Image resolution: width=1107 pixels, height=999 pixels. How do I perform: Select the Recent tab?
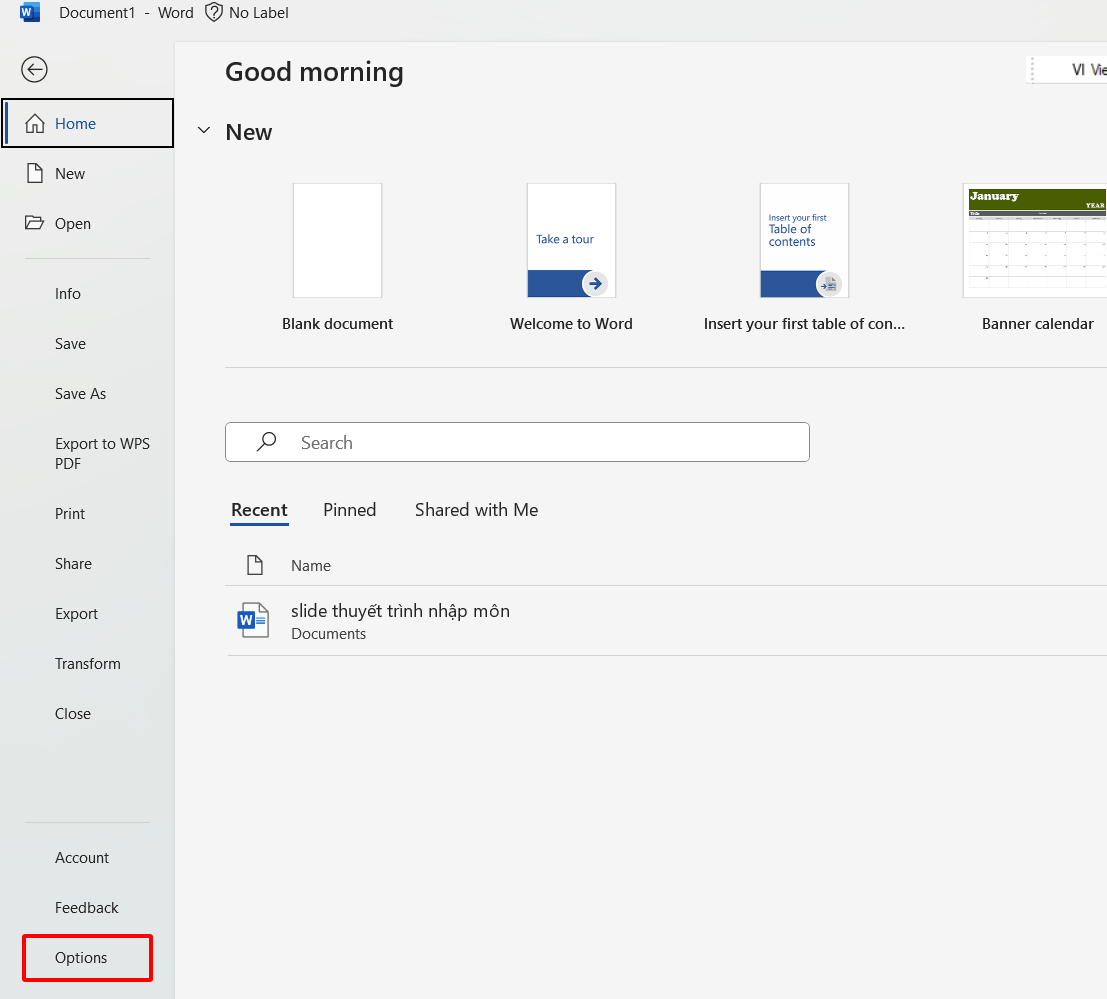point(259,510)
